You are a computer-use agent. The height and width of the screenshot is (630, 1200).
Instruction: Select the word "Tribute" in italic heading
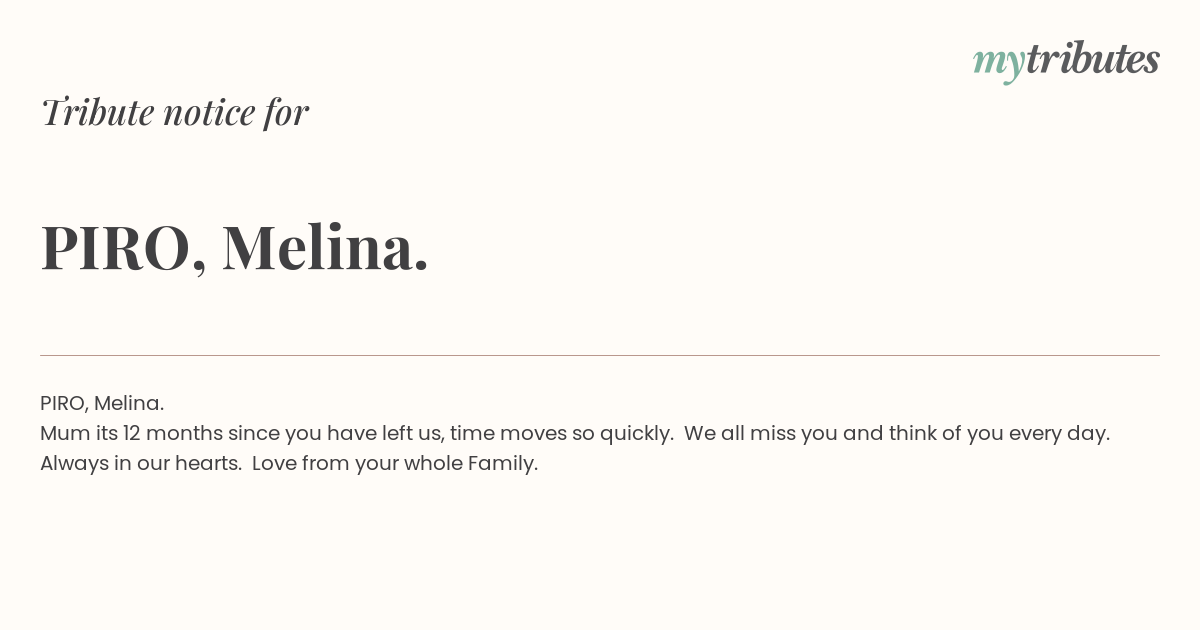point(97,112)
